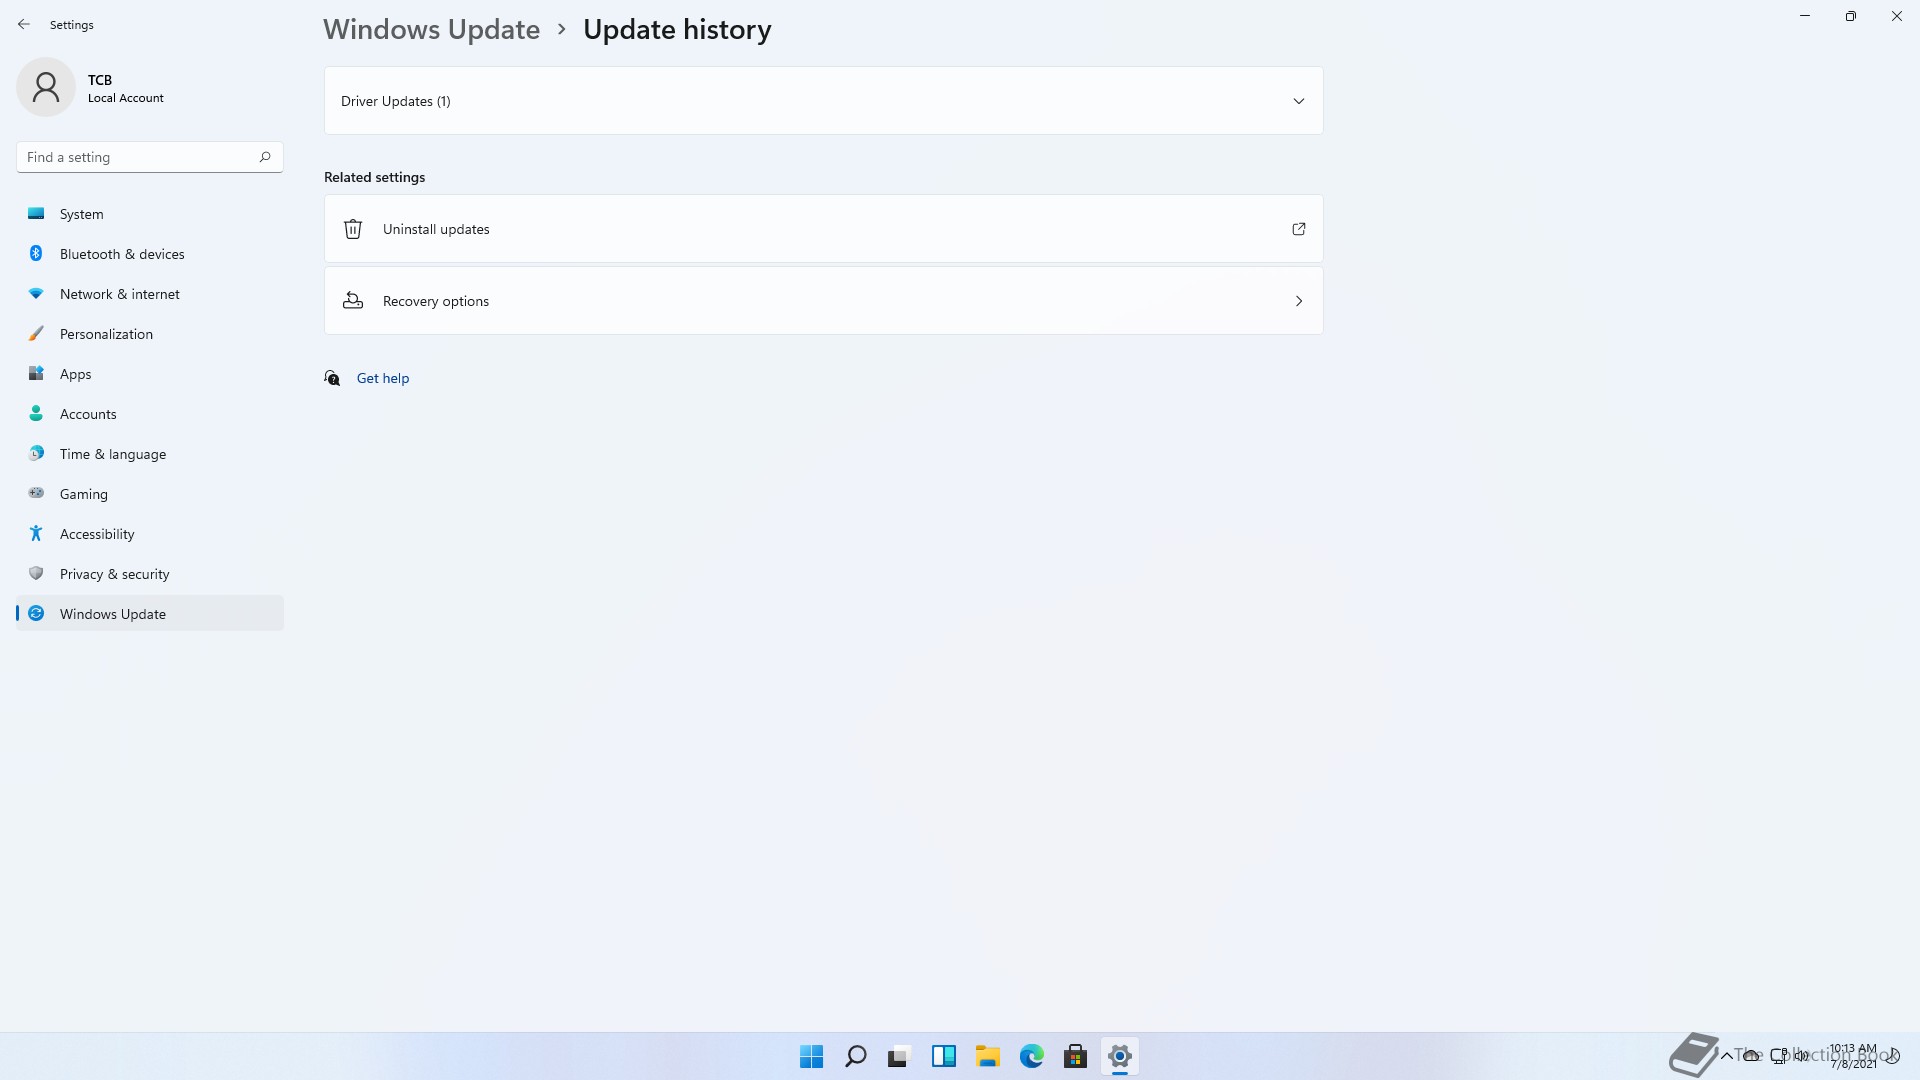The image size is (1920, 1080).
Task: Click Settings gear icon on taskbar
Action: [1119, 1056]
